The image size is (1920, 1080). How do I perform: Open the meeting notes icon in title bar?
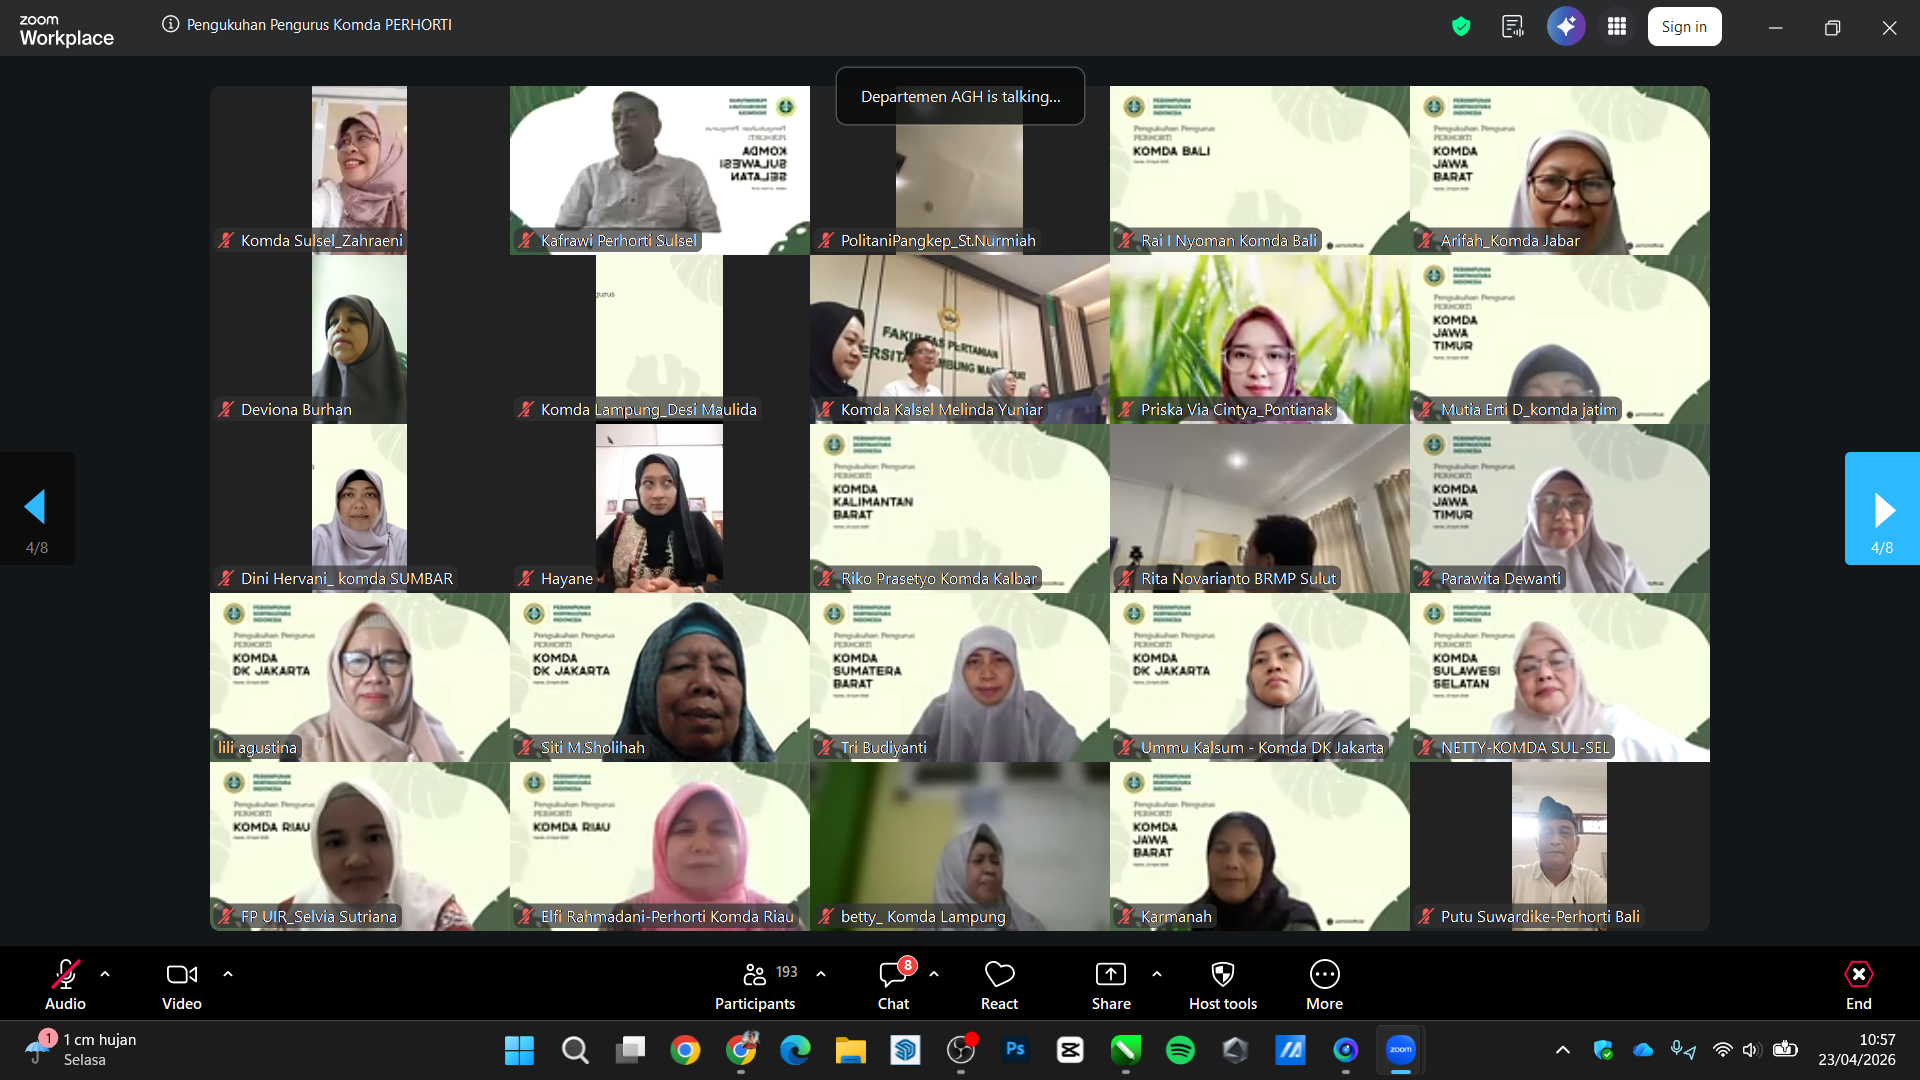[x=1512, y=27]
